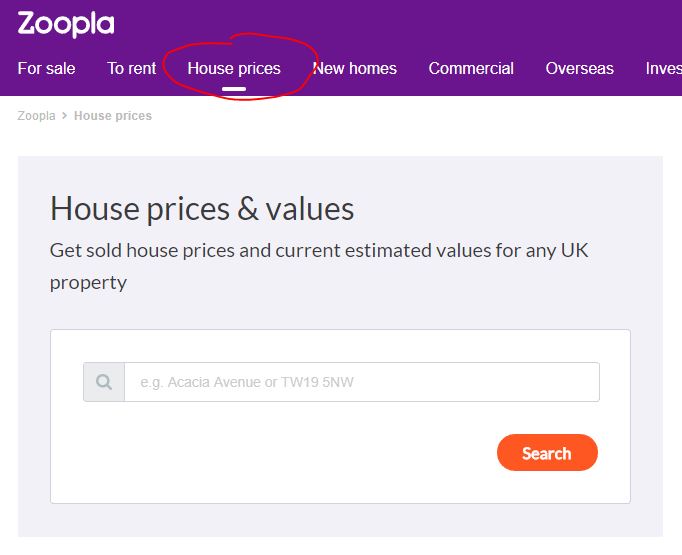Switch to the To rent tab
Image resolution: width=682 pixels, height=555 pixels.
[x=131, y=68]
